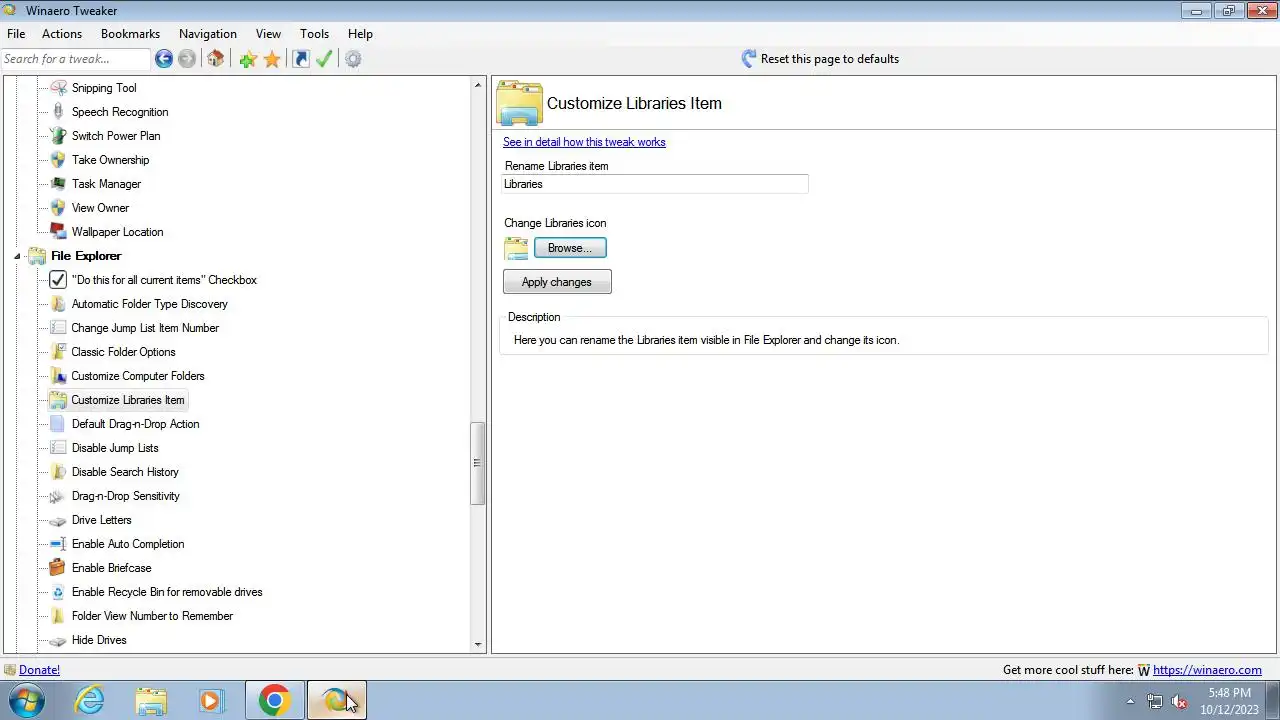Image resolution: width=1280 pixels, height=720 pixels.
Task: Select Folder View Number to Remember
Action: (152, 616)
